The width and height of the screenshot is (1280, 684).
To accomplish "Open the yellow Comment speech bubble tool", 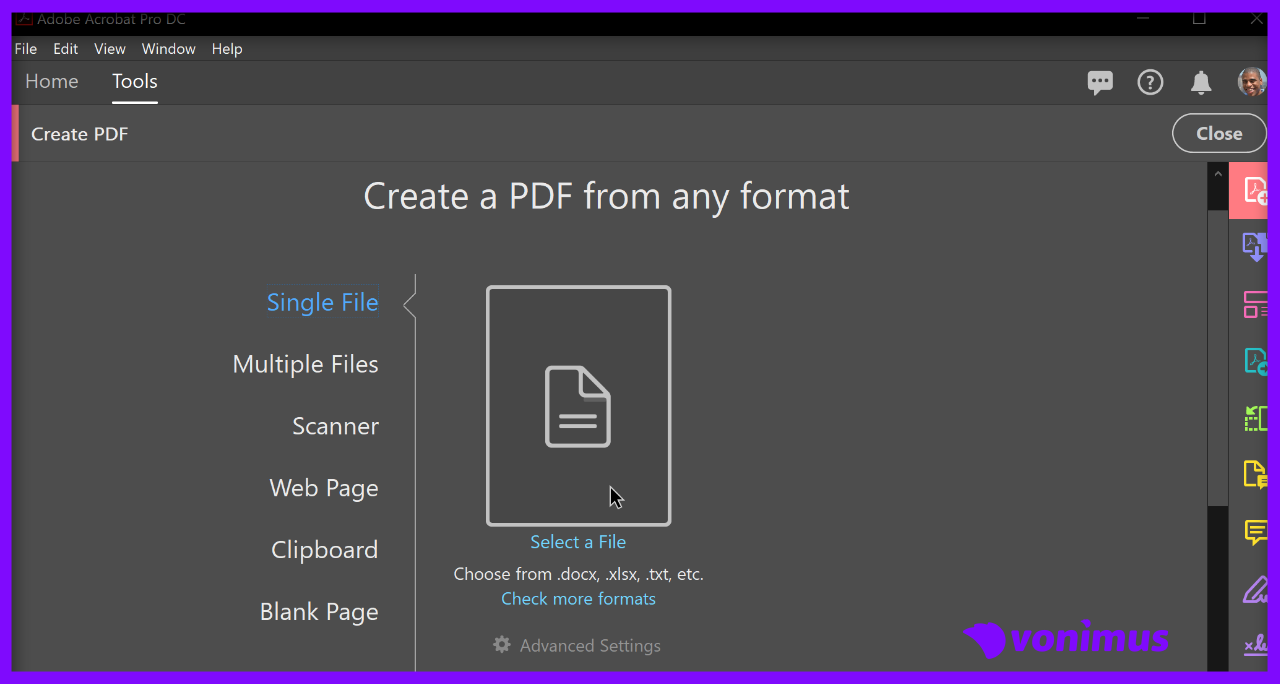I will click(1254, 532).
